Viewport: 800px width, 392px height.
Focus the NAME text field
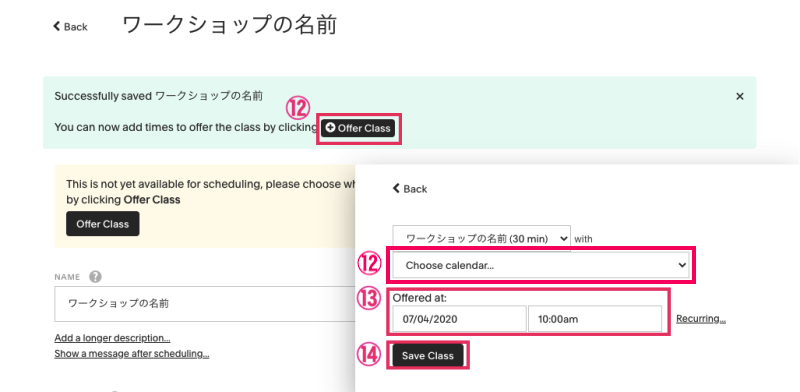pos(205,304)
